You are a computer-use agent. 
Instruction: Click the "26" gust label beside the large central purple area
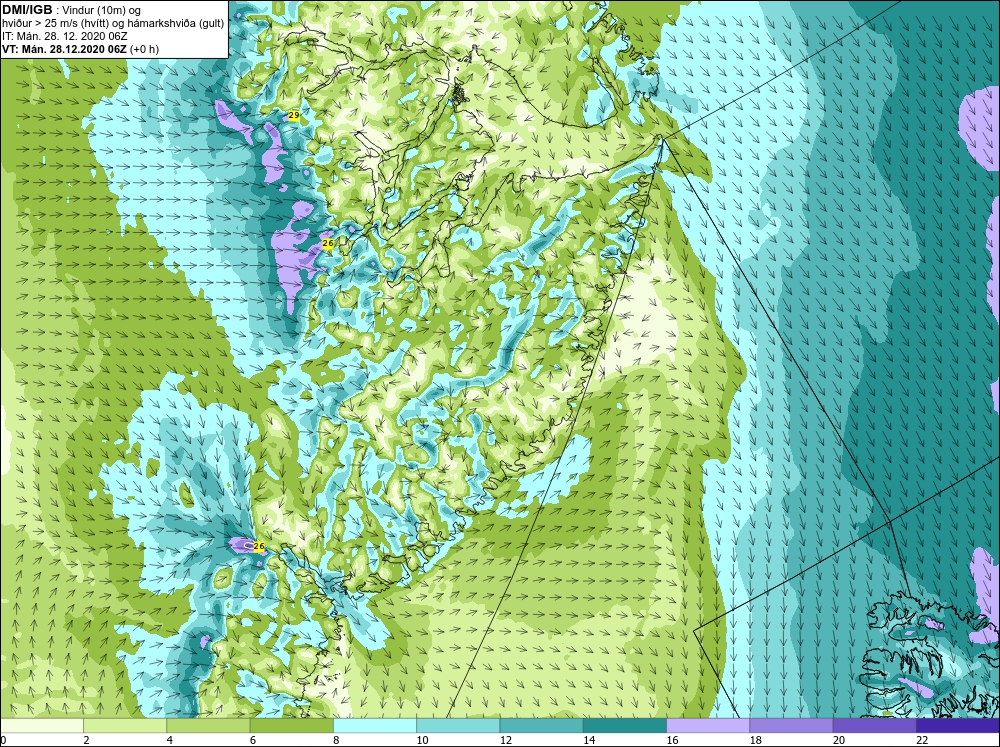(x=328, y=244)
